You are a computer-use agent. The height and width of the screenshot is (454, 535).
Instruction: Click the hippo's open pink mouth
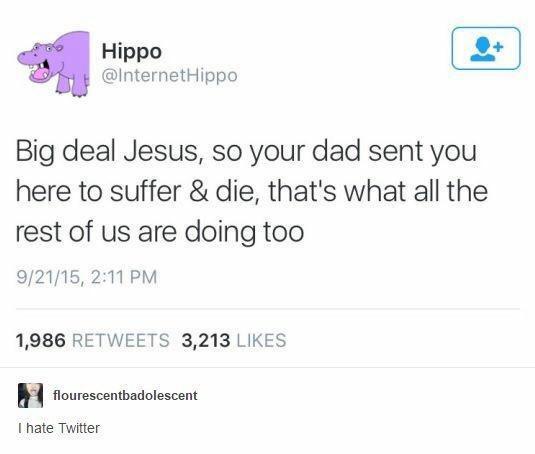point(40,72)
